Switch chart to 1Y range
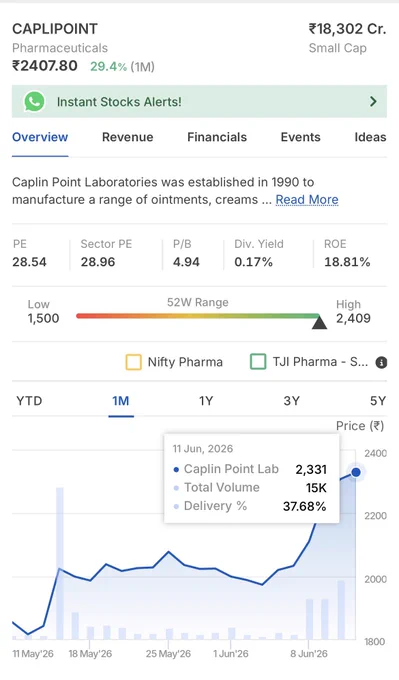The width and height of the screenshot is (399, 680). point(206,401)
